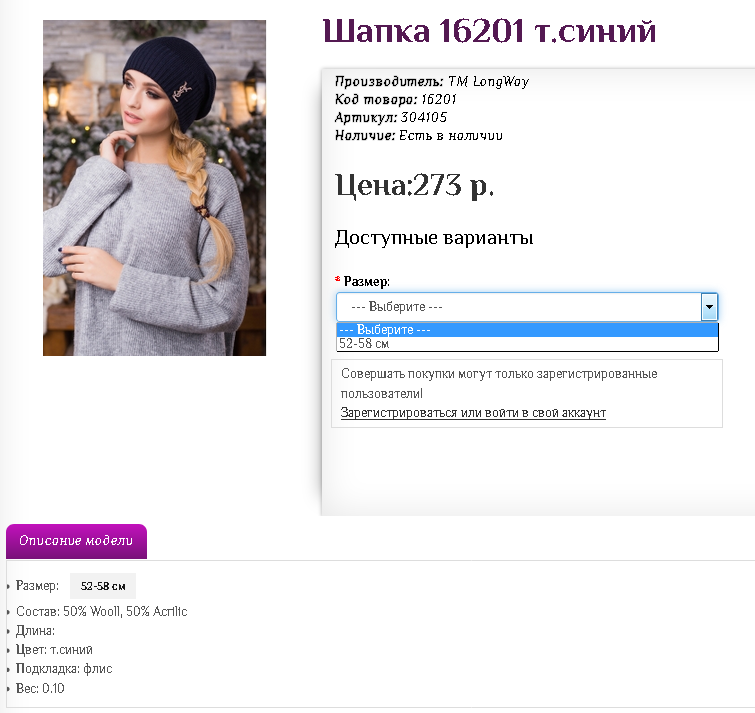755x713 pixels.
Task: Click the Доступные варианты heading
Action: [433, 238]
